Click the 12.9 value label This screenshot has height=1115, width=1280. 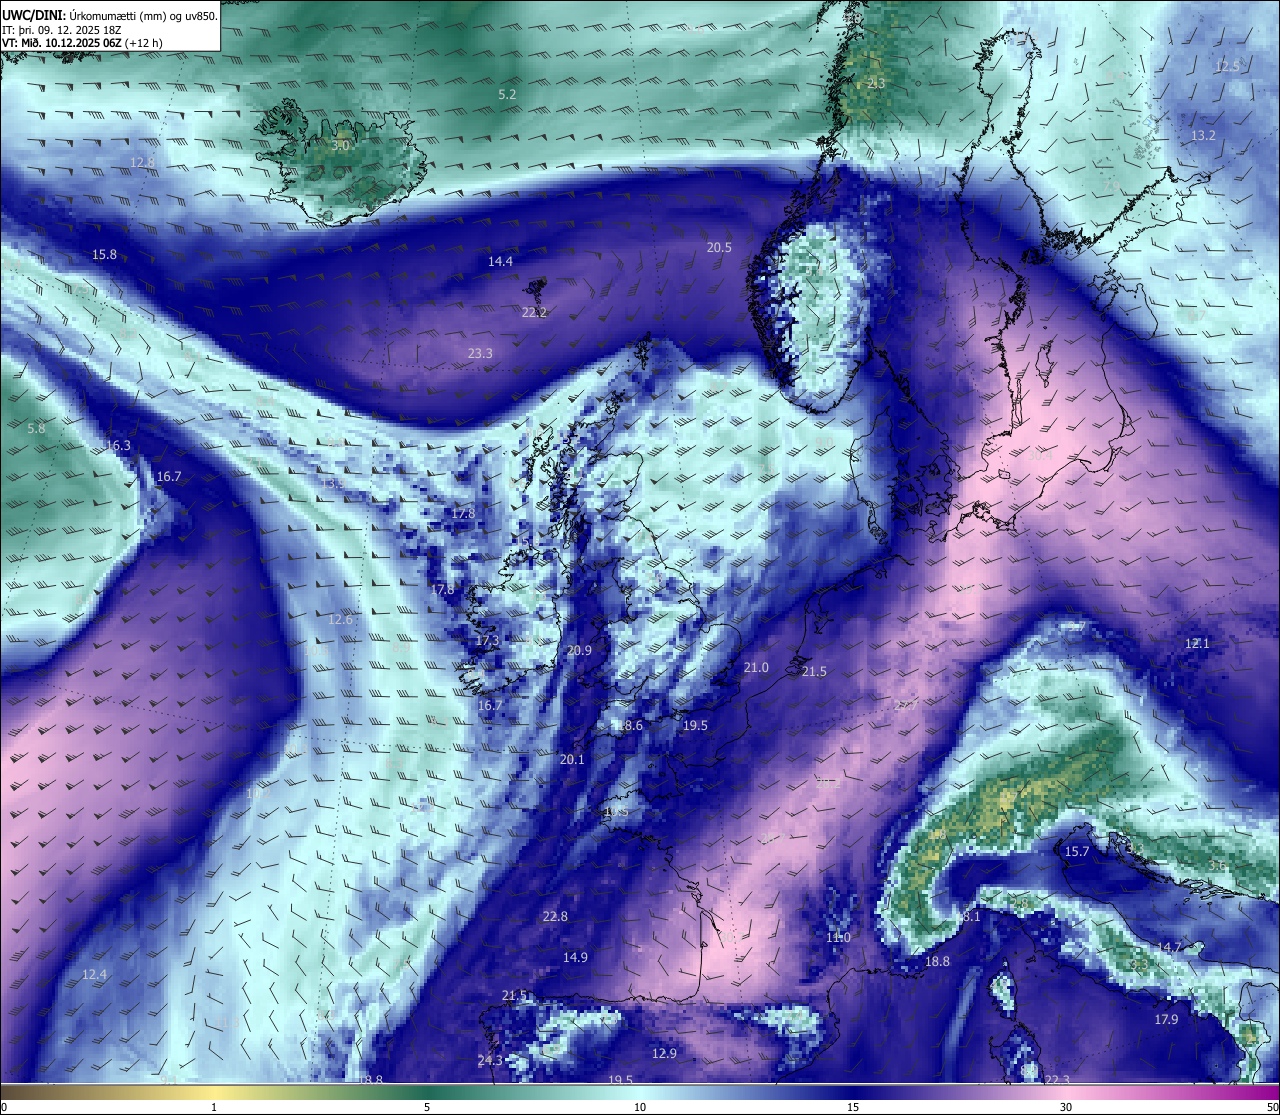point(664,1054)
